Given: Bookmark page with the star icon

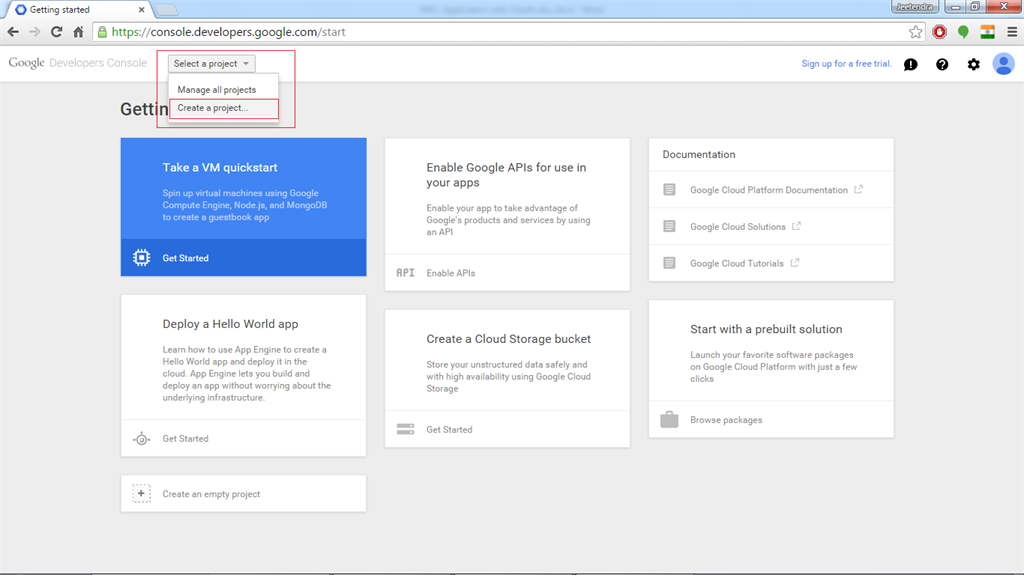Looking at the screenshot, I should coord(916,31).
